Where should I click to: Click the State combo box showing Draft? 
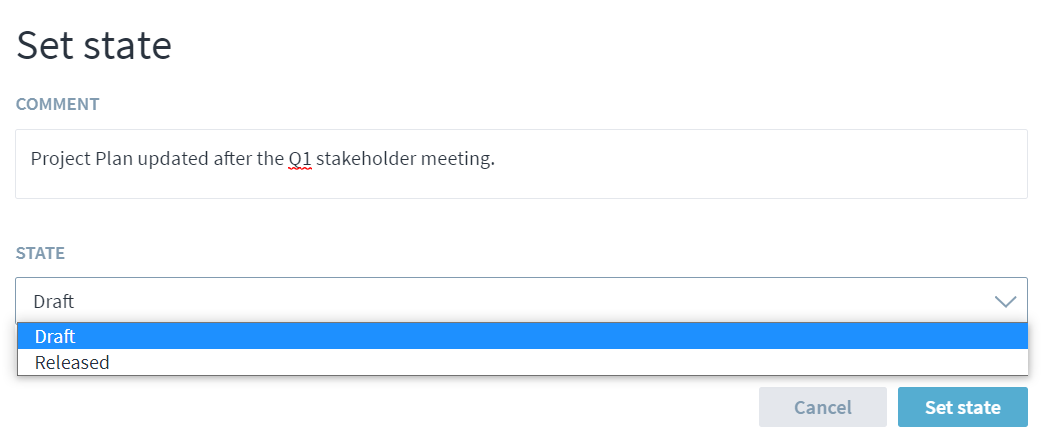coord(500,301)
